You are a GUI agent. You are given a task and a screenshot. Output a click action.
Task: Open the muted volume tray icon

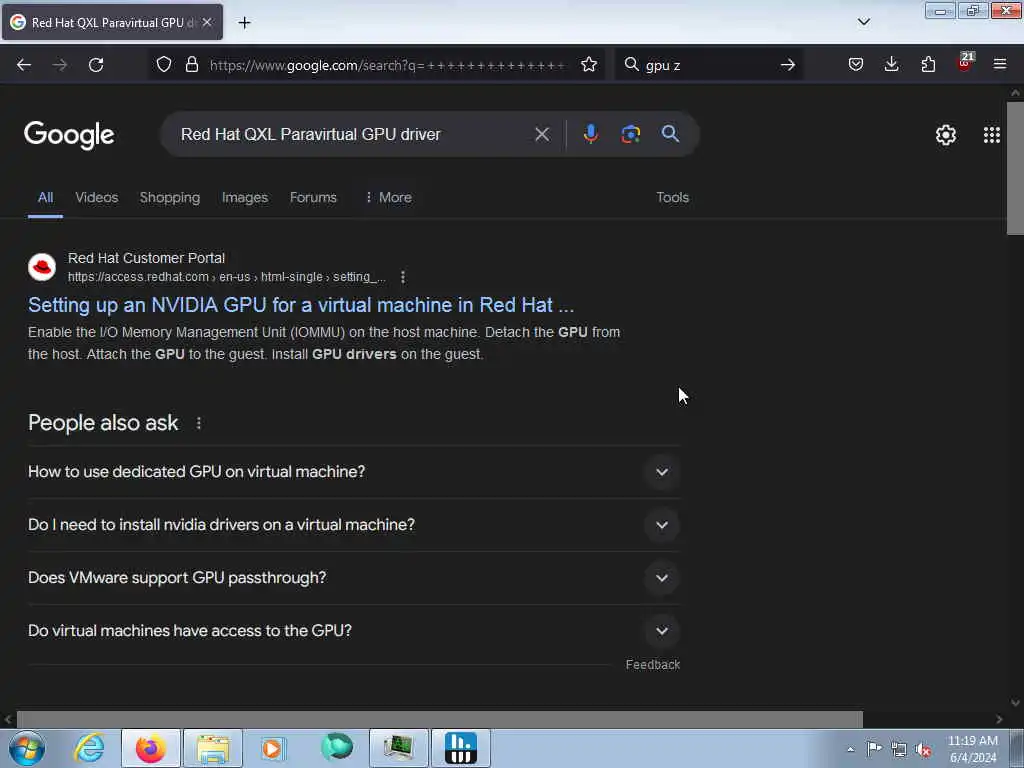point(923,749)
